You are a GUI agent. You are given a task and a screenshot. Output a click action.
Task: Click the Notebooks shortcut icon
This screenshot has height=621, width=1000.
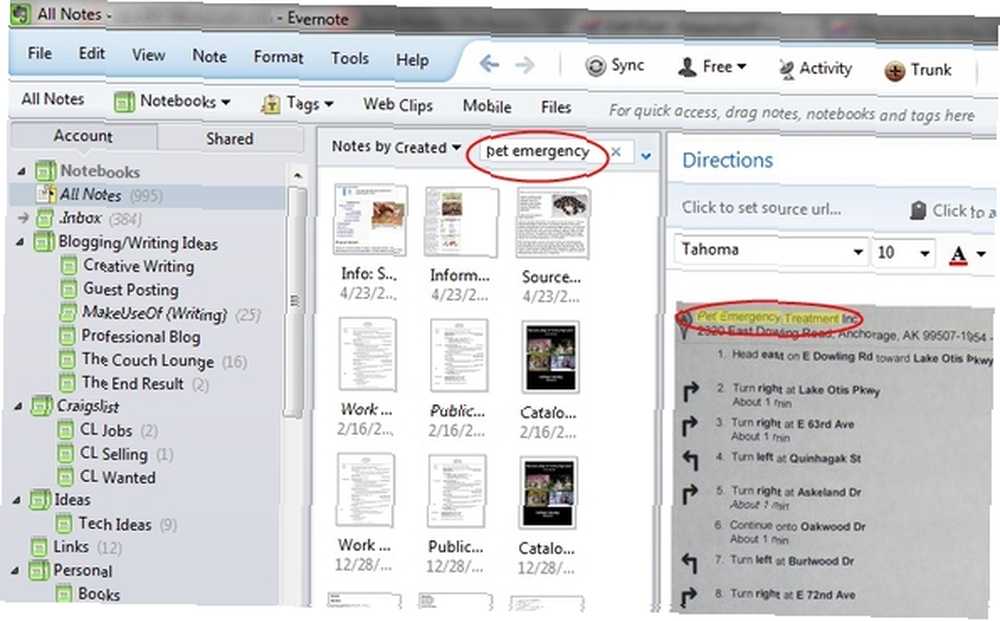tap(124, 102)
